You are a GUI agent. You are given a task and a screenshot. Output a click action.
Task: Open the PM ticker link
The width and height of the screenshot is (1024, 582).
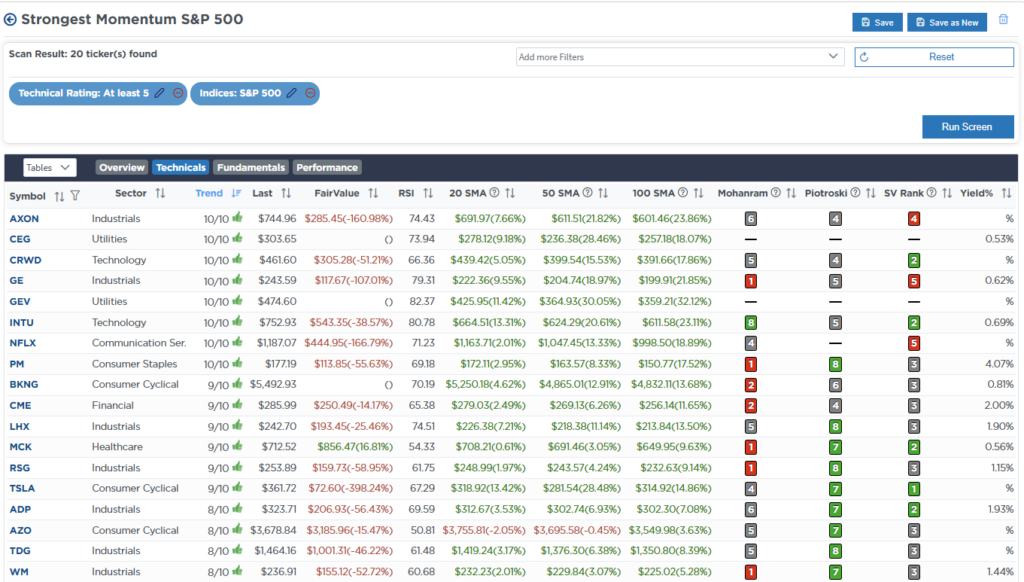[16, 364]
